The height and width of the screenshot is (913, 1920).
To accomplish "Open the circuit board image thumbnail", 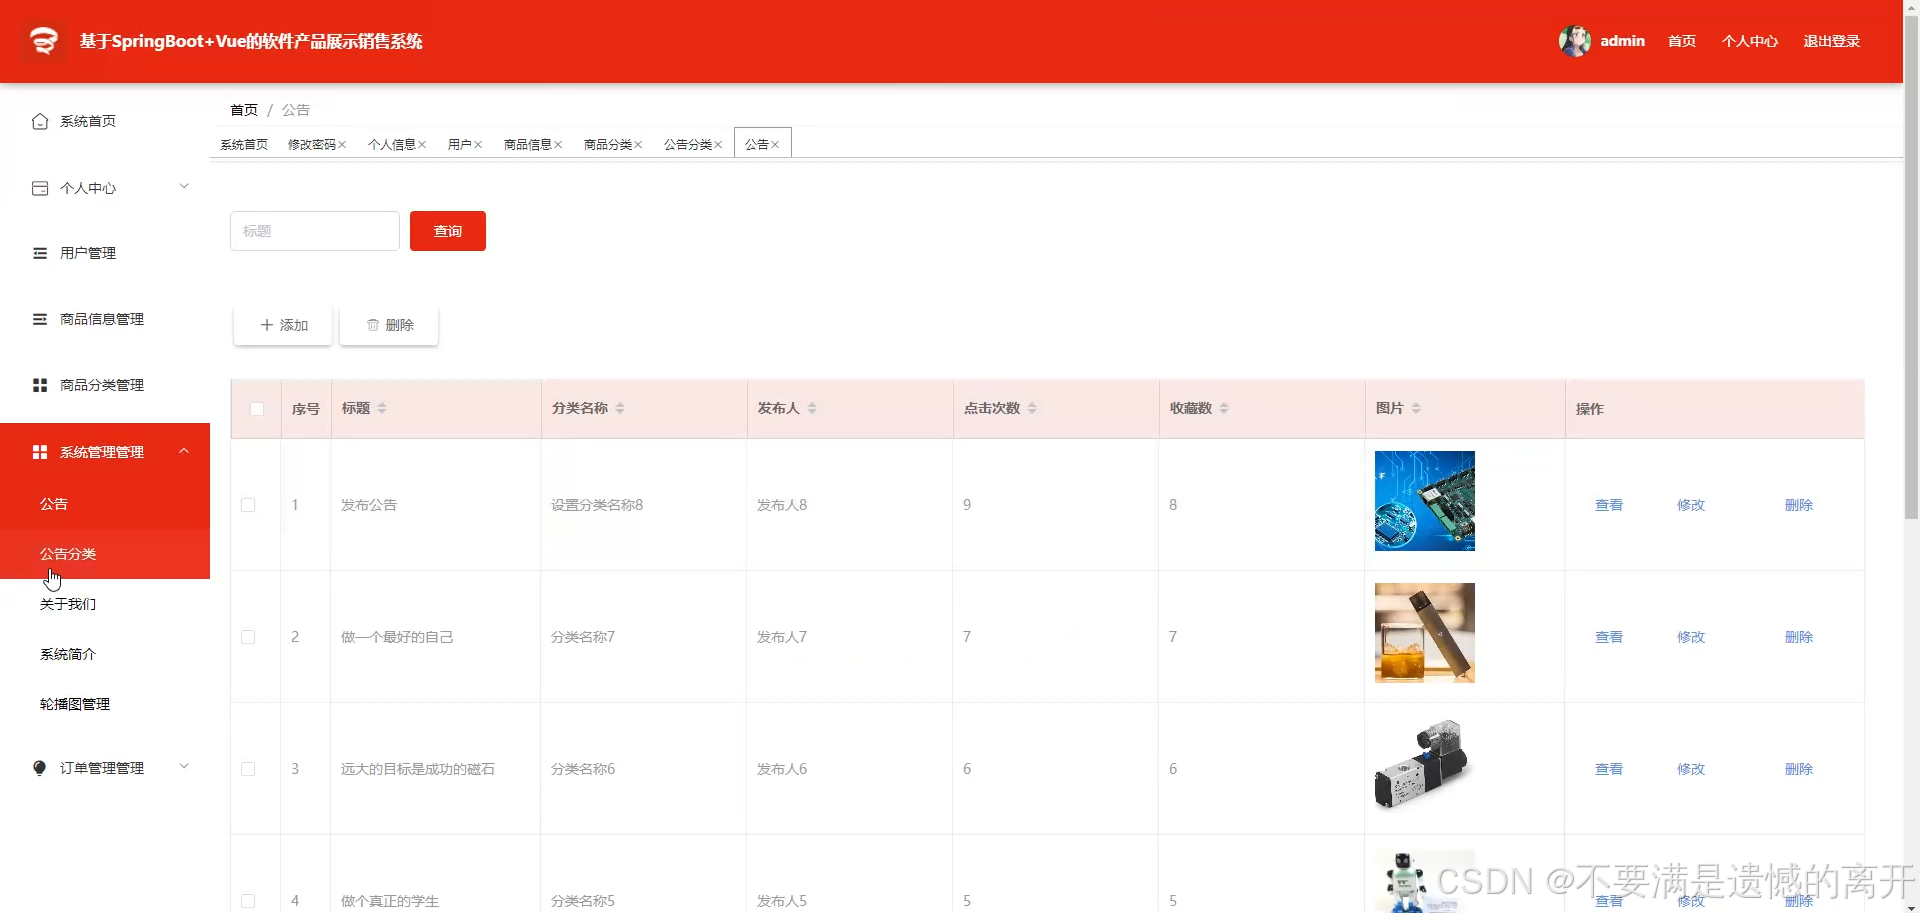I will click(x=1425, y=501).
